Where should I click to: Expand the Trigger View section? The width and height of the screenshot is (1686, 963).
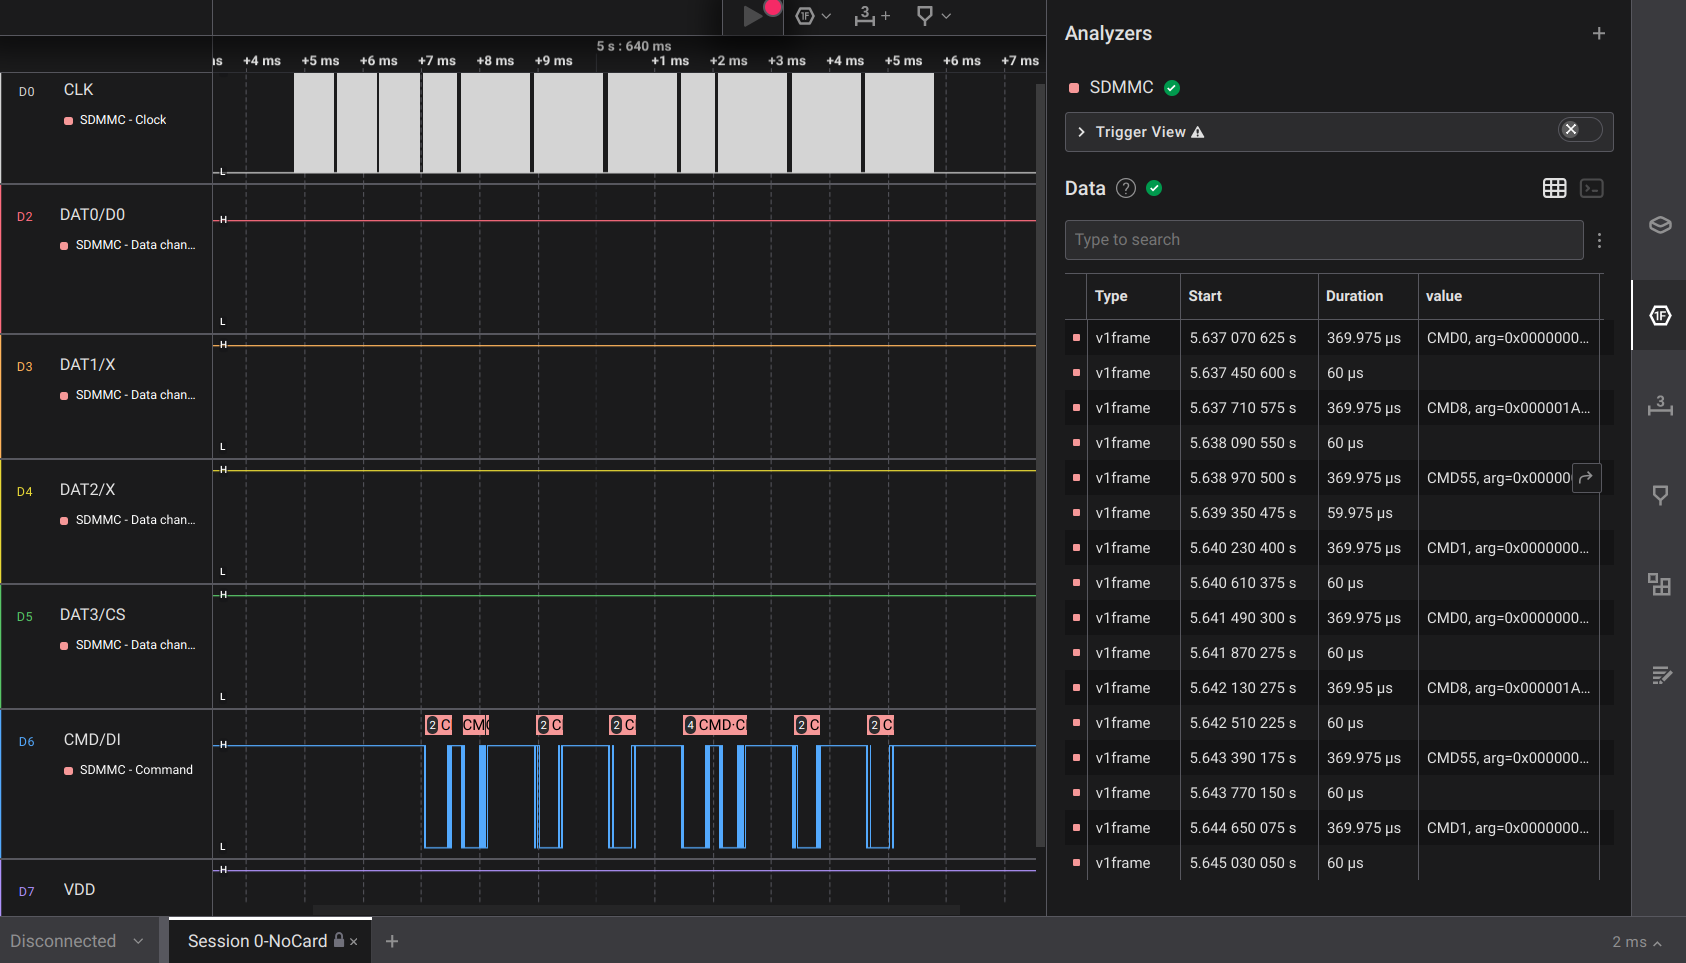point(1082,132)
